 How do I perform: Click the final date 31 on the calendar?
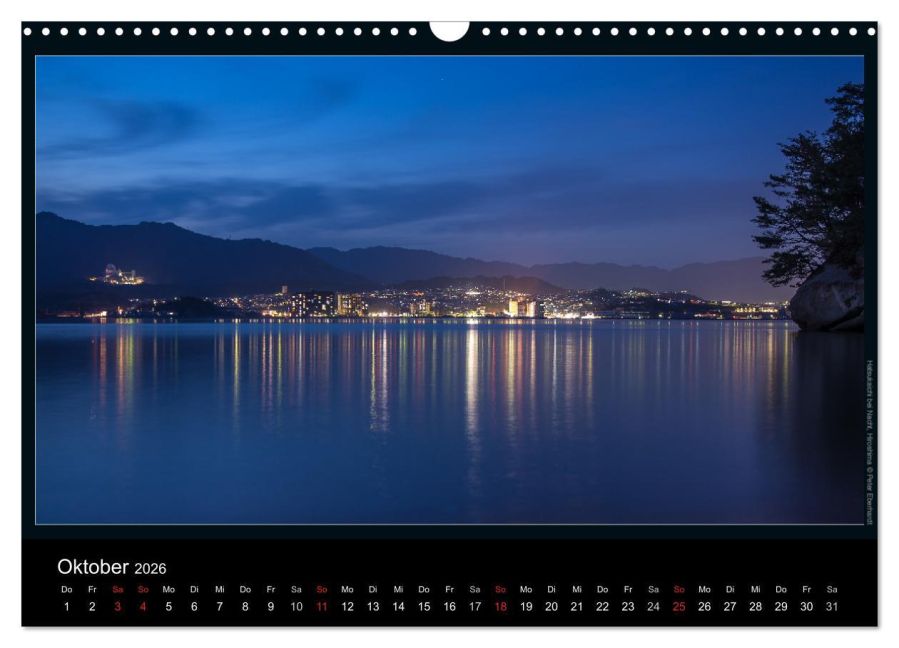coord(830,604)
